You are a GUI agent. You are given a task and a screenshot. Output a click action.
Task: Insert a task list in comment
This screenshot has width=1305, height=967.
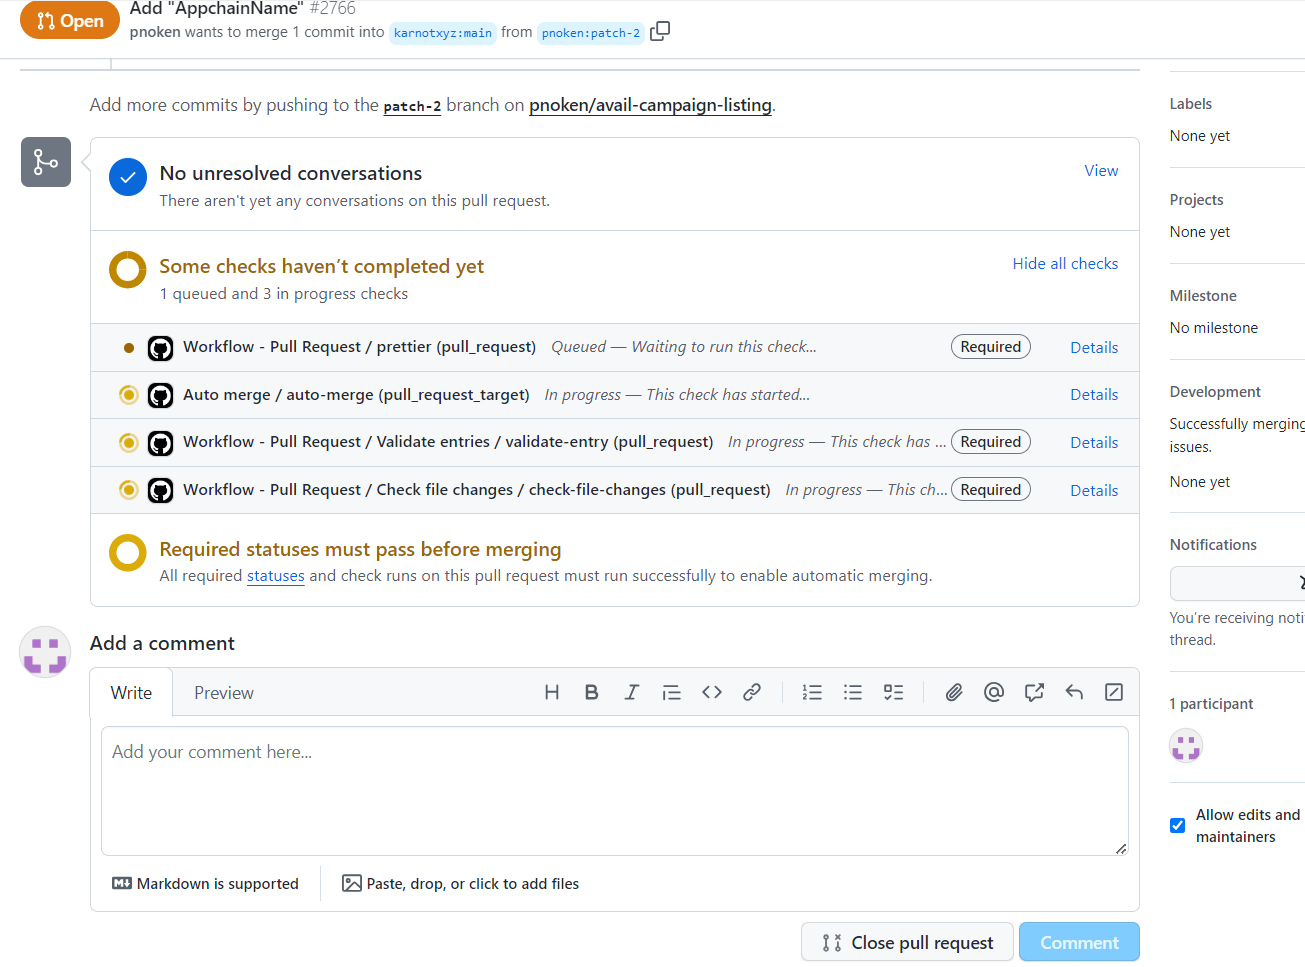[893, 692]
